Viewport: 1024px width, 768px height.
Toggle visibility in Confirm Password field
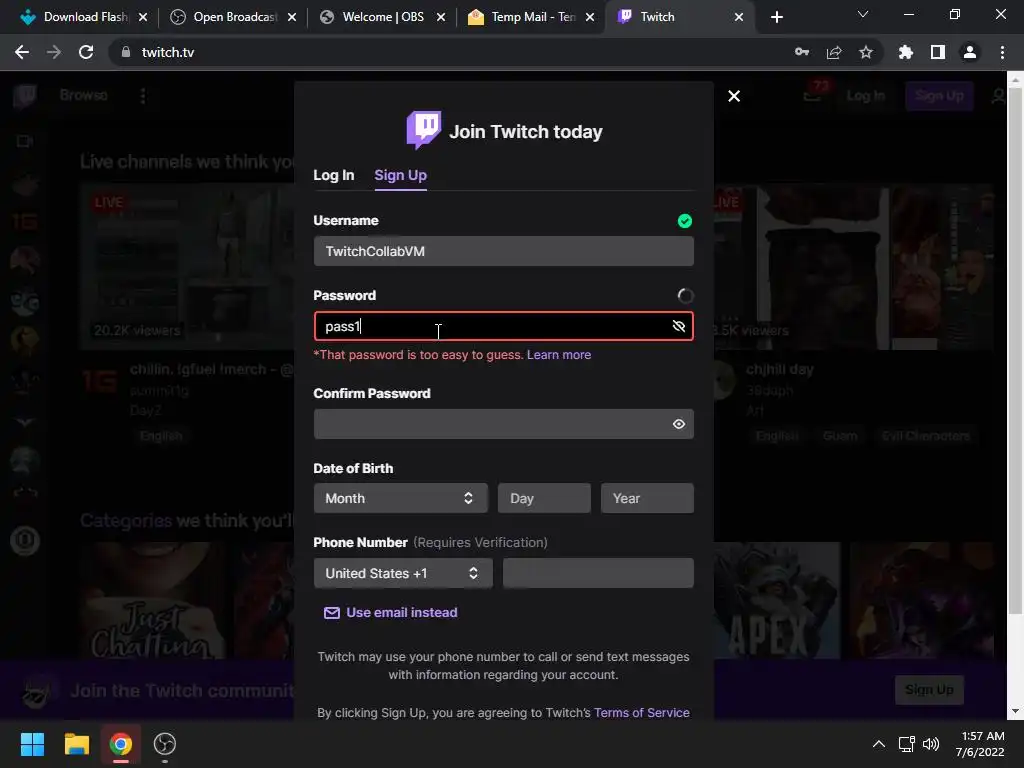pos(679,424)
